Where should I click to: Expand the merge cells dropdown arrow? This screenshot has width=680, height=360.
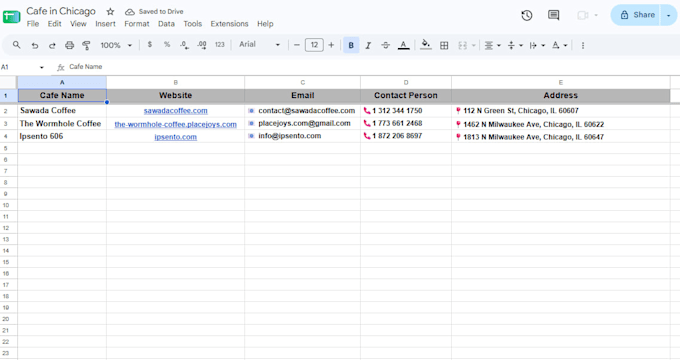(x=474, y=45)
